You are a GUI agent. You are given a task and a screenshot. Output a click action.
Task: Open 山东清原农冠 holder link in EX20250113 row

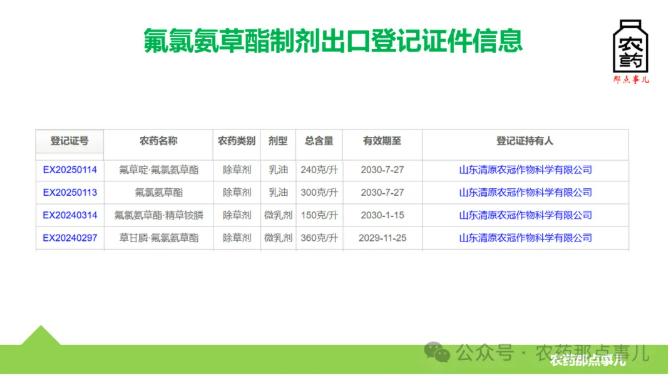525,192
